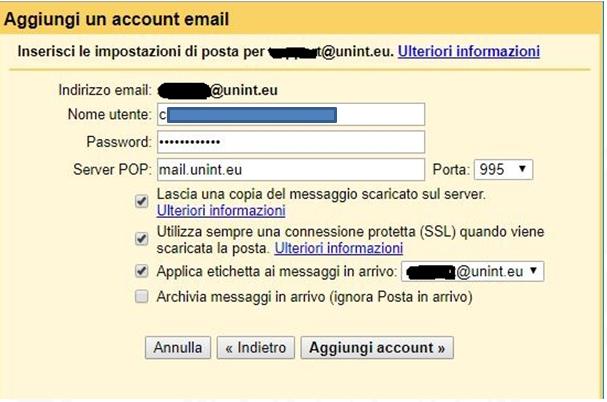
Task: Expand the incoming message label dropdown
Action: tap(472, 271)
